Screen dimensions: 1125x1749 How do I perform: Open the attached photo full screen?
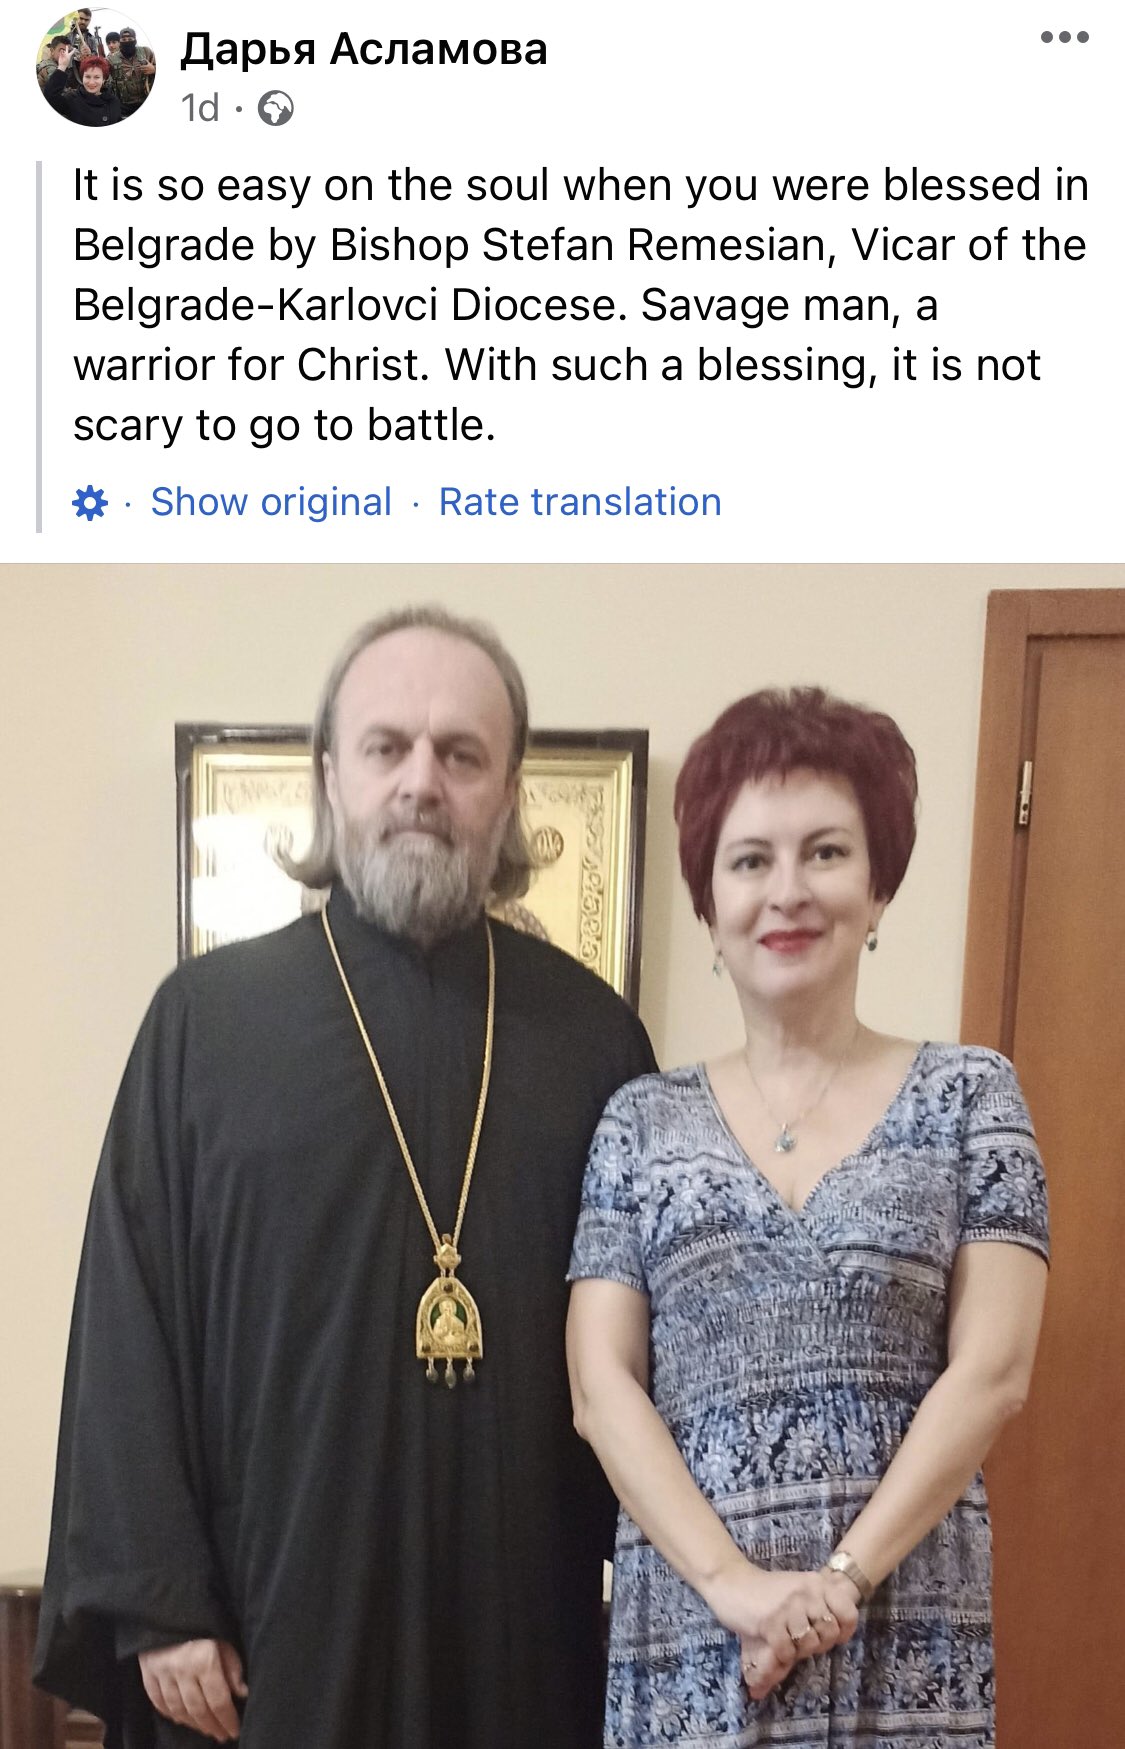pyautogui.click(x=562, y=1156)
